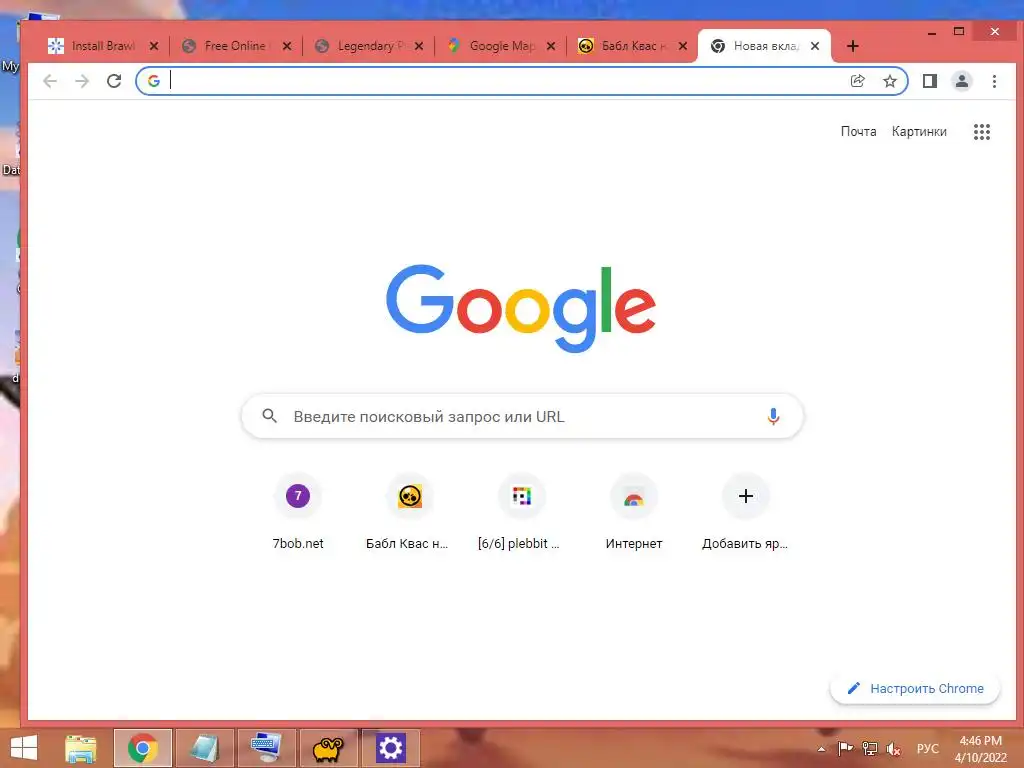Open the Интернет shortcut
1024x768 pixels.
pyautogui.click(x=633, y=514)
